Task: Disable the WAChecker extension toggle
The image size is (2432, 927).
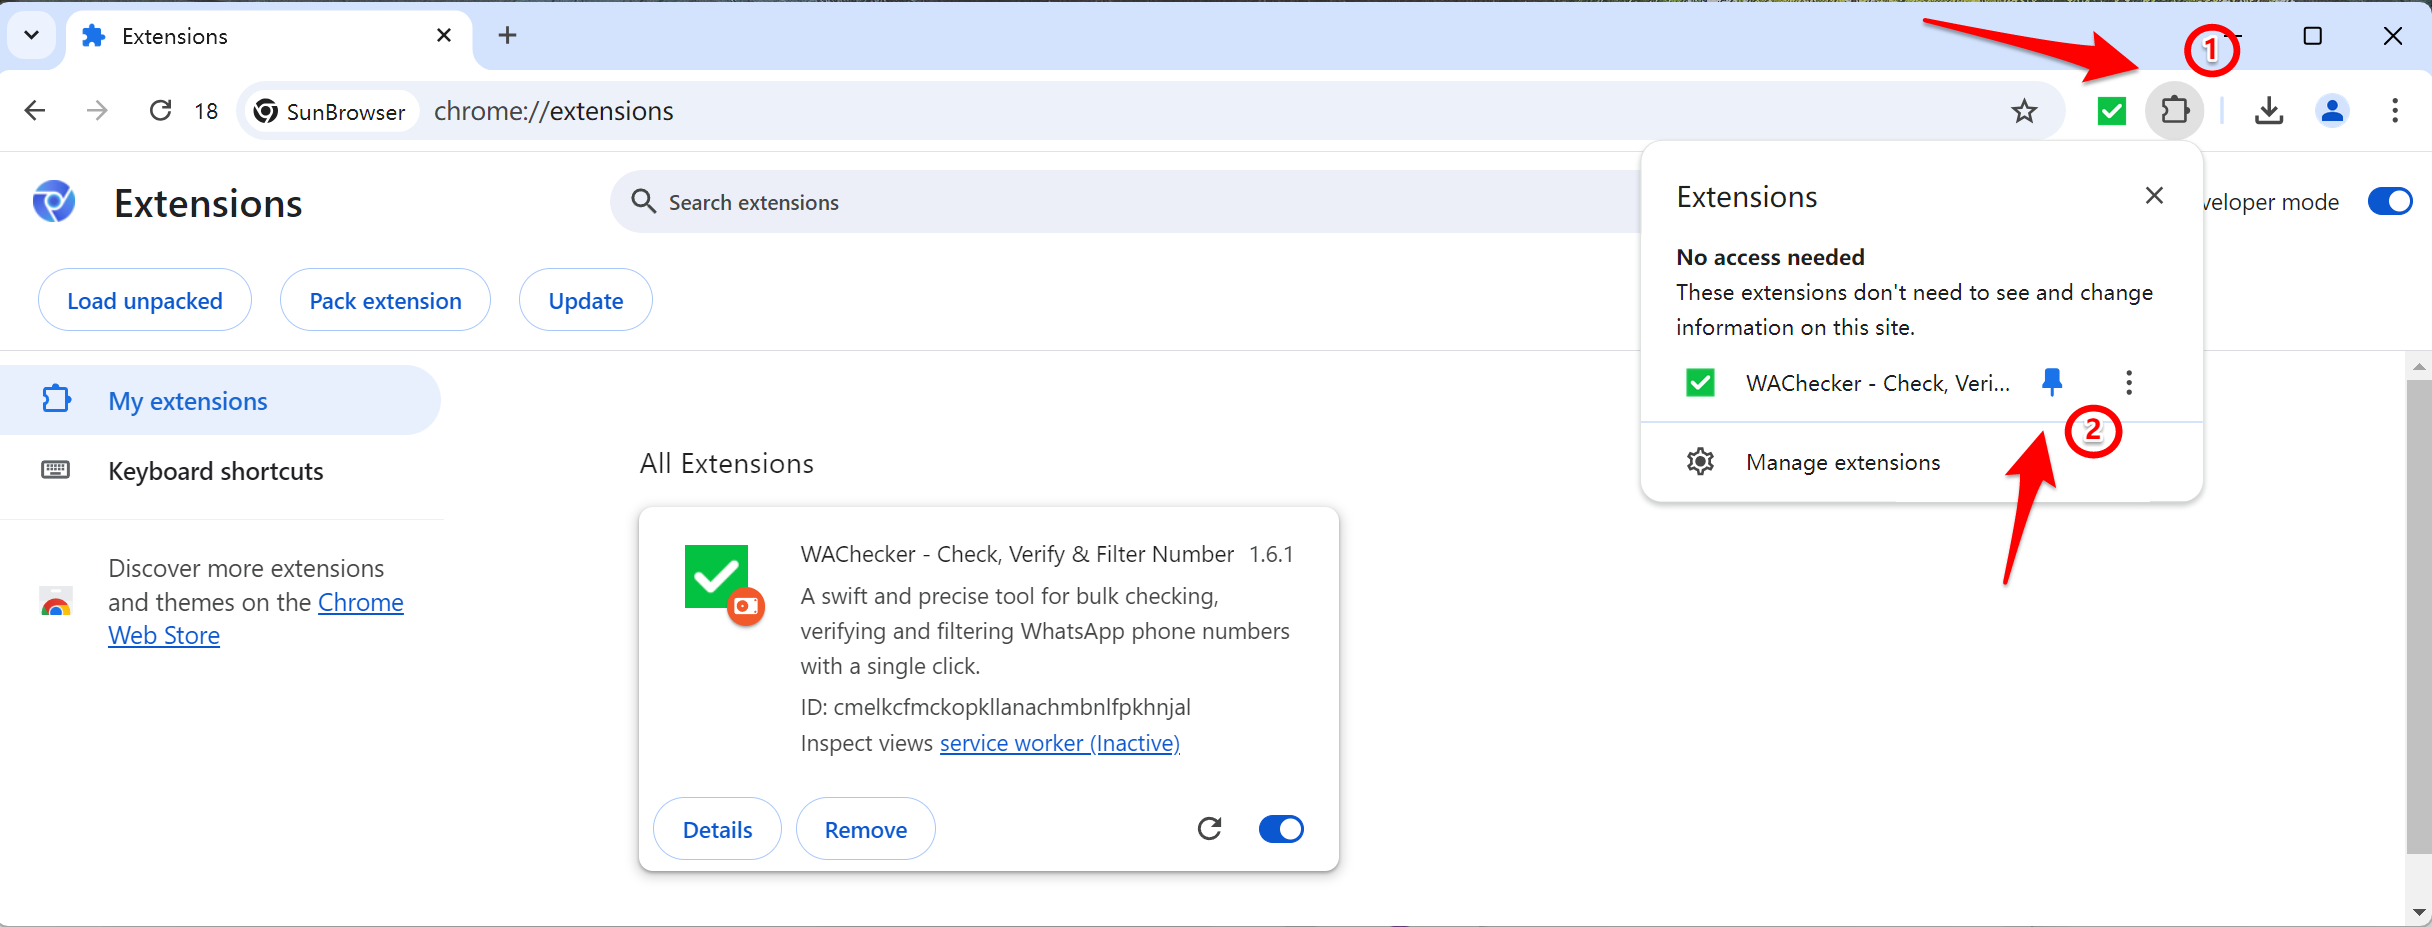Action: coord(1280,828)
